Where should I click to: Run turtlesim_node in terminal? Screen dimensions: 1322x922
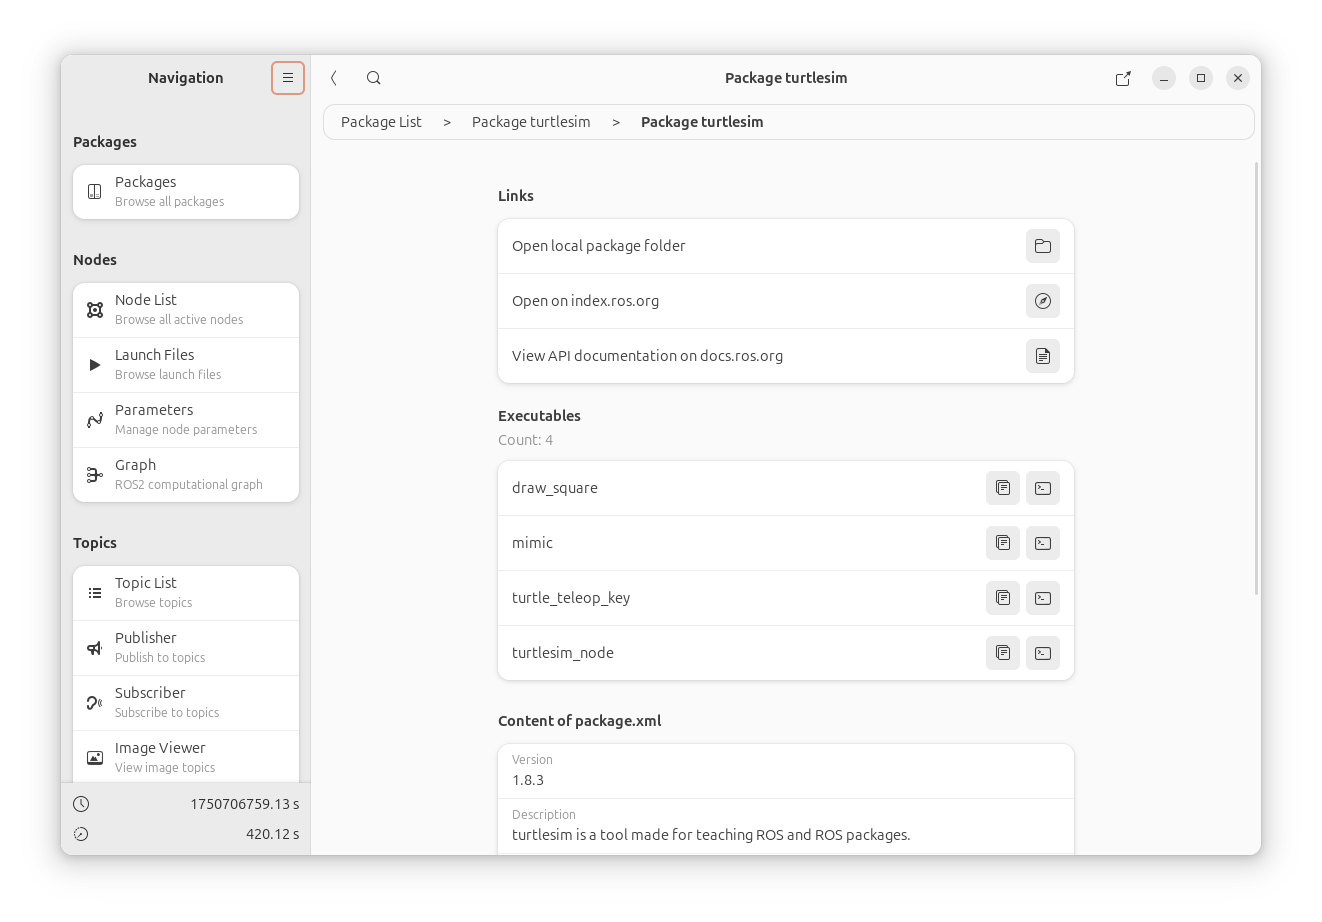pos(1043,653)
